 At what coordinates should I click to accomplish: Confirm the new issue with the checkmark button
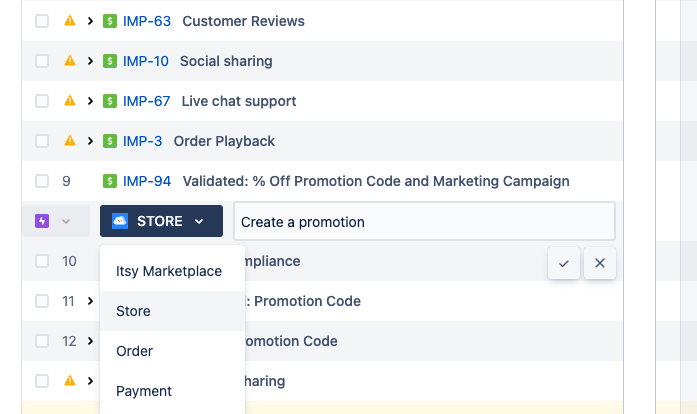(x=564, y=263)
